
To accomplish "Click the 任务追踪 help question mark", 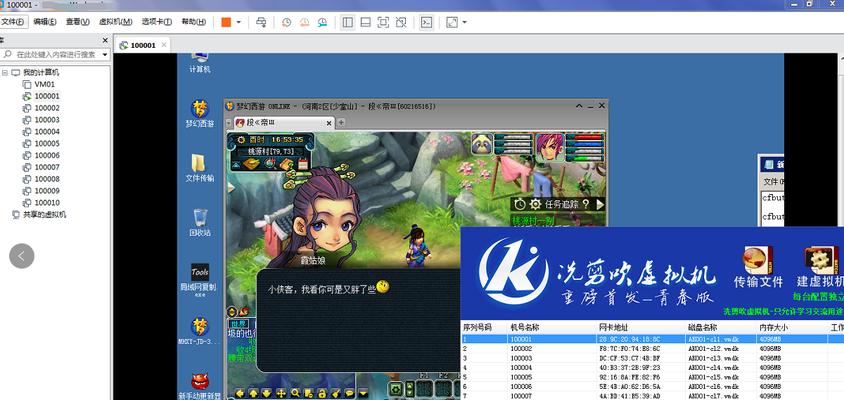I will 586,205.
